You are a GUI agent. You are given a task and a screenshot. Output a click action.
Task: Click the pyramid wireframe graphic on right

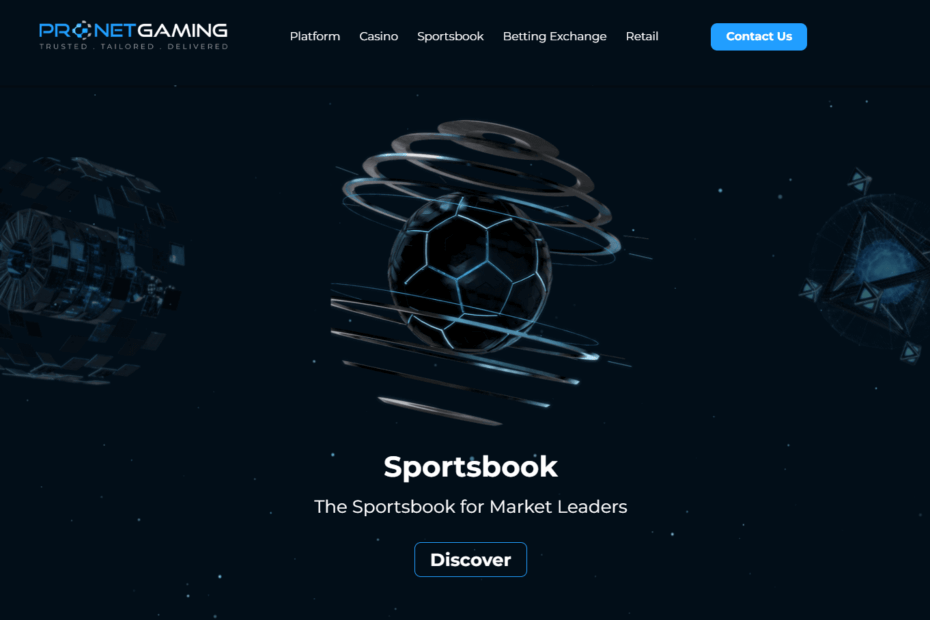tap(869, 267)
